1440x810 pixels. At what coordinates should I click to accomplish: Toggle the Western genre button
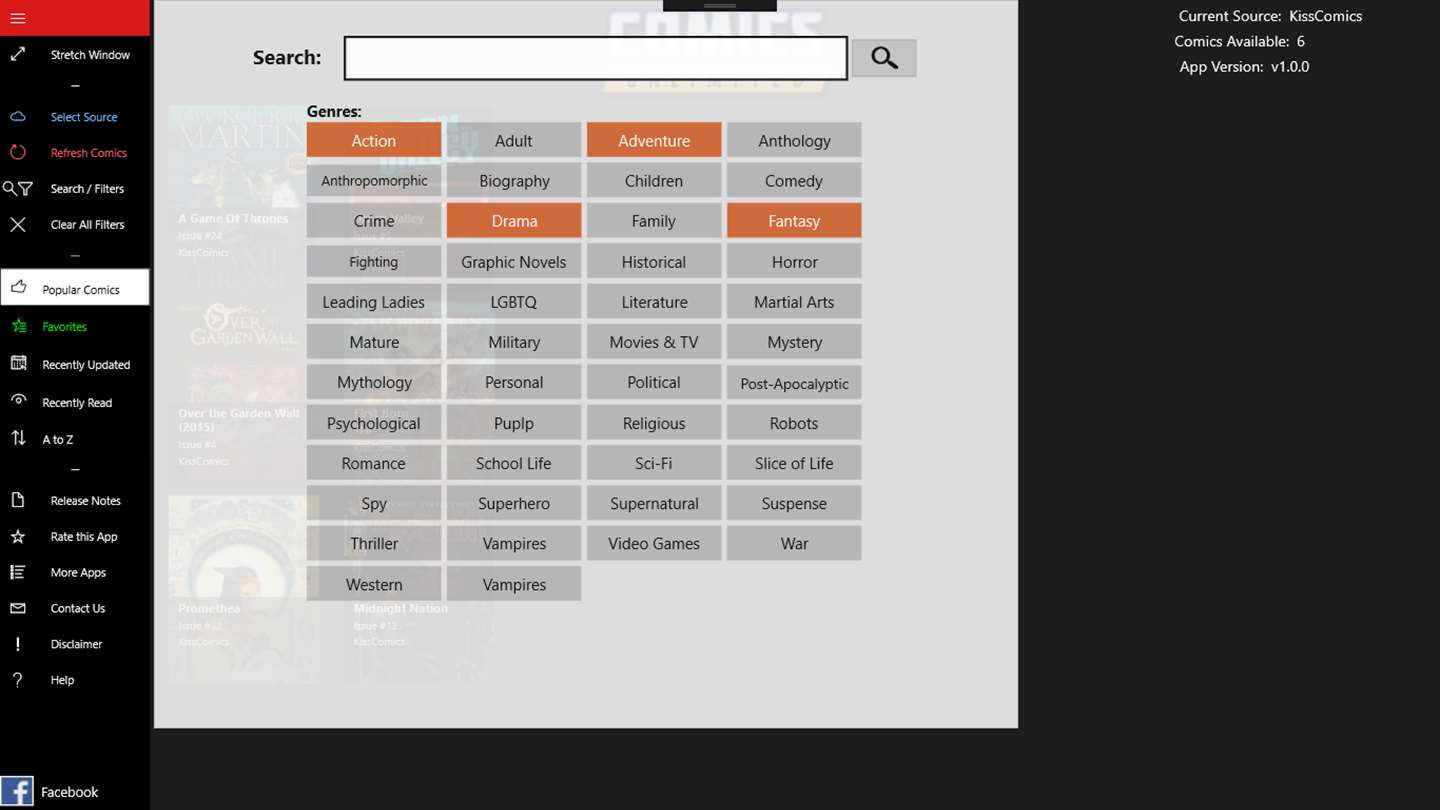click(x=374, y=584)
